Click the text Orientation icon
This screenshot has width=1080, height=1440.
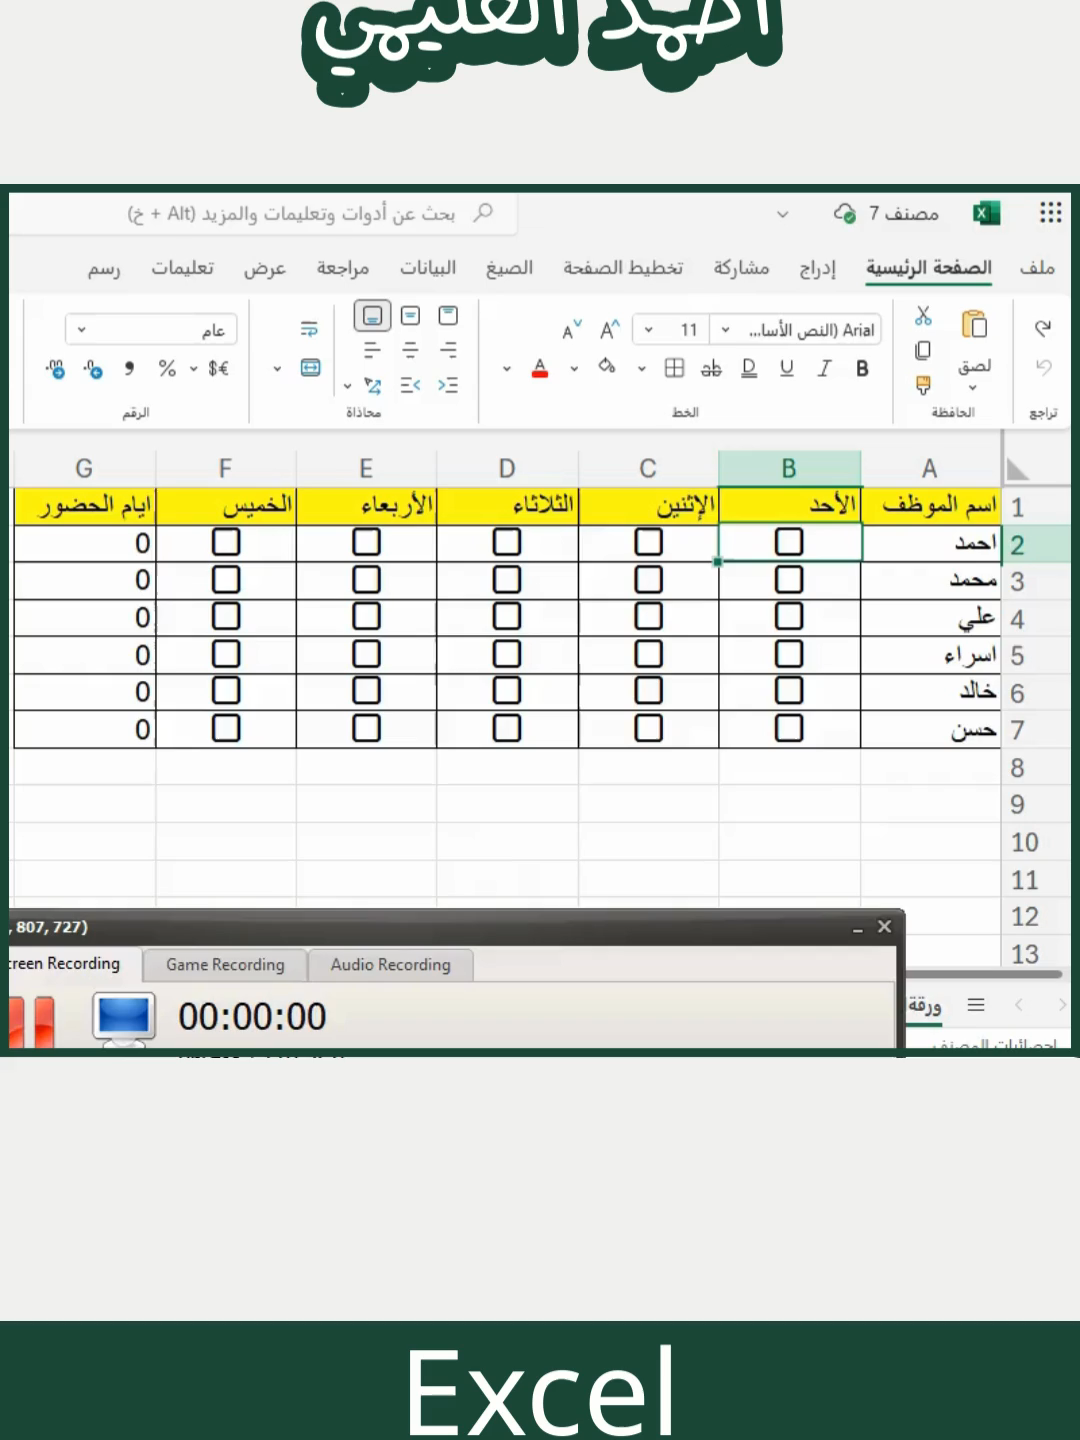(372, 385)
